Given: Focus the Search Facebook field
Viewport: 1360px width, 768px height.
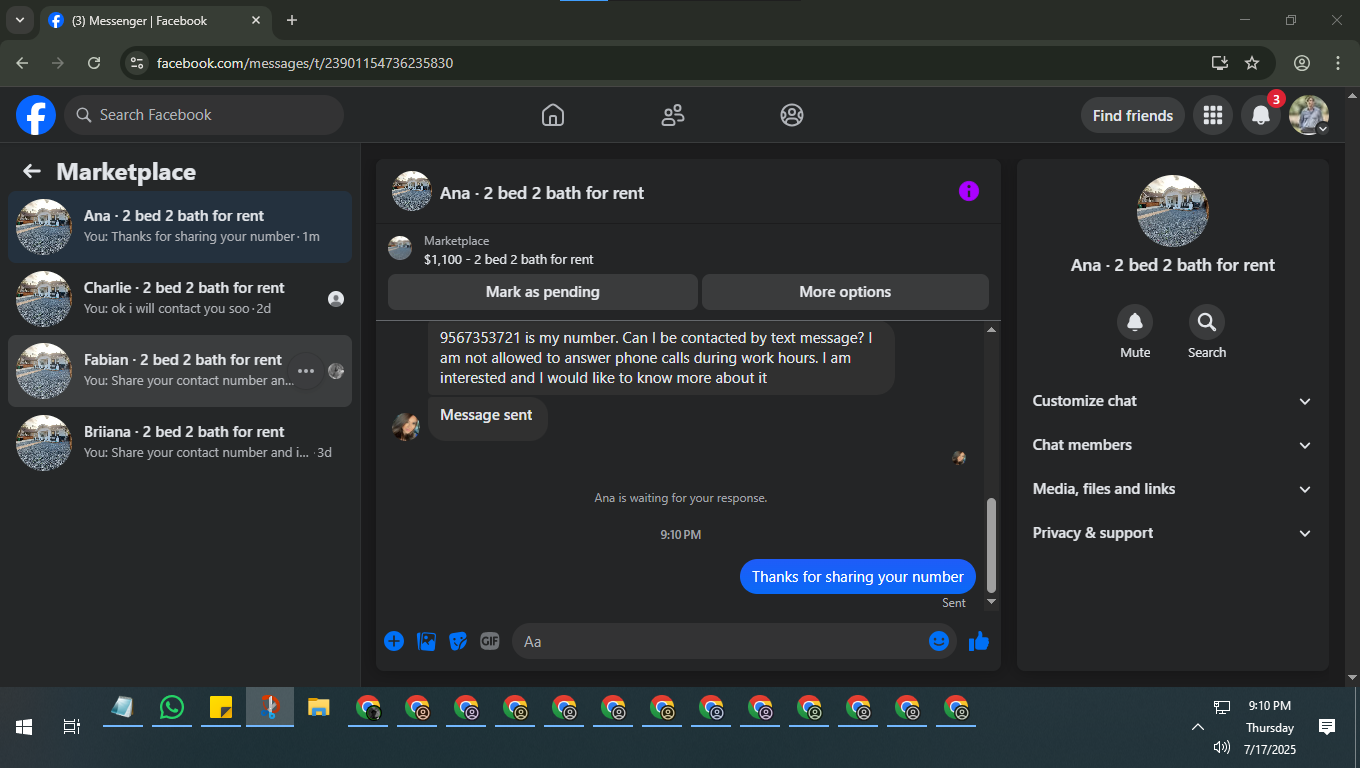Looking at the screenshot, I should click(204, 115).
